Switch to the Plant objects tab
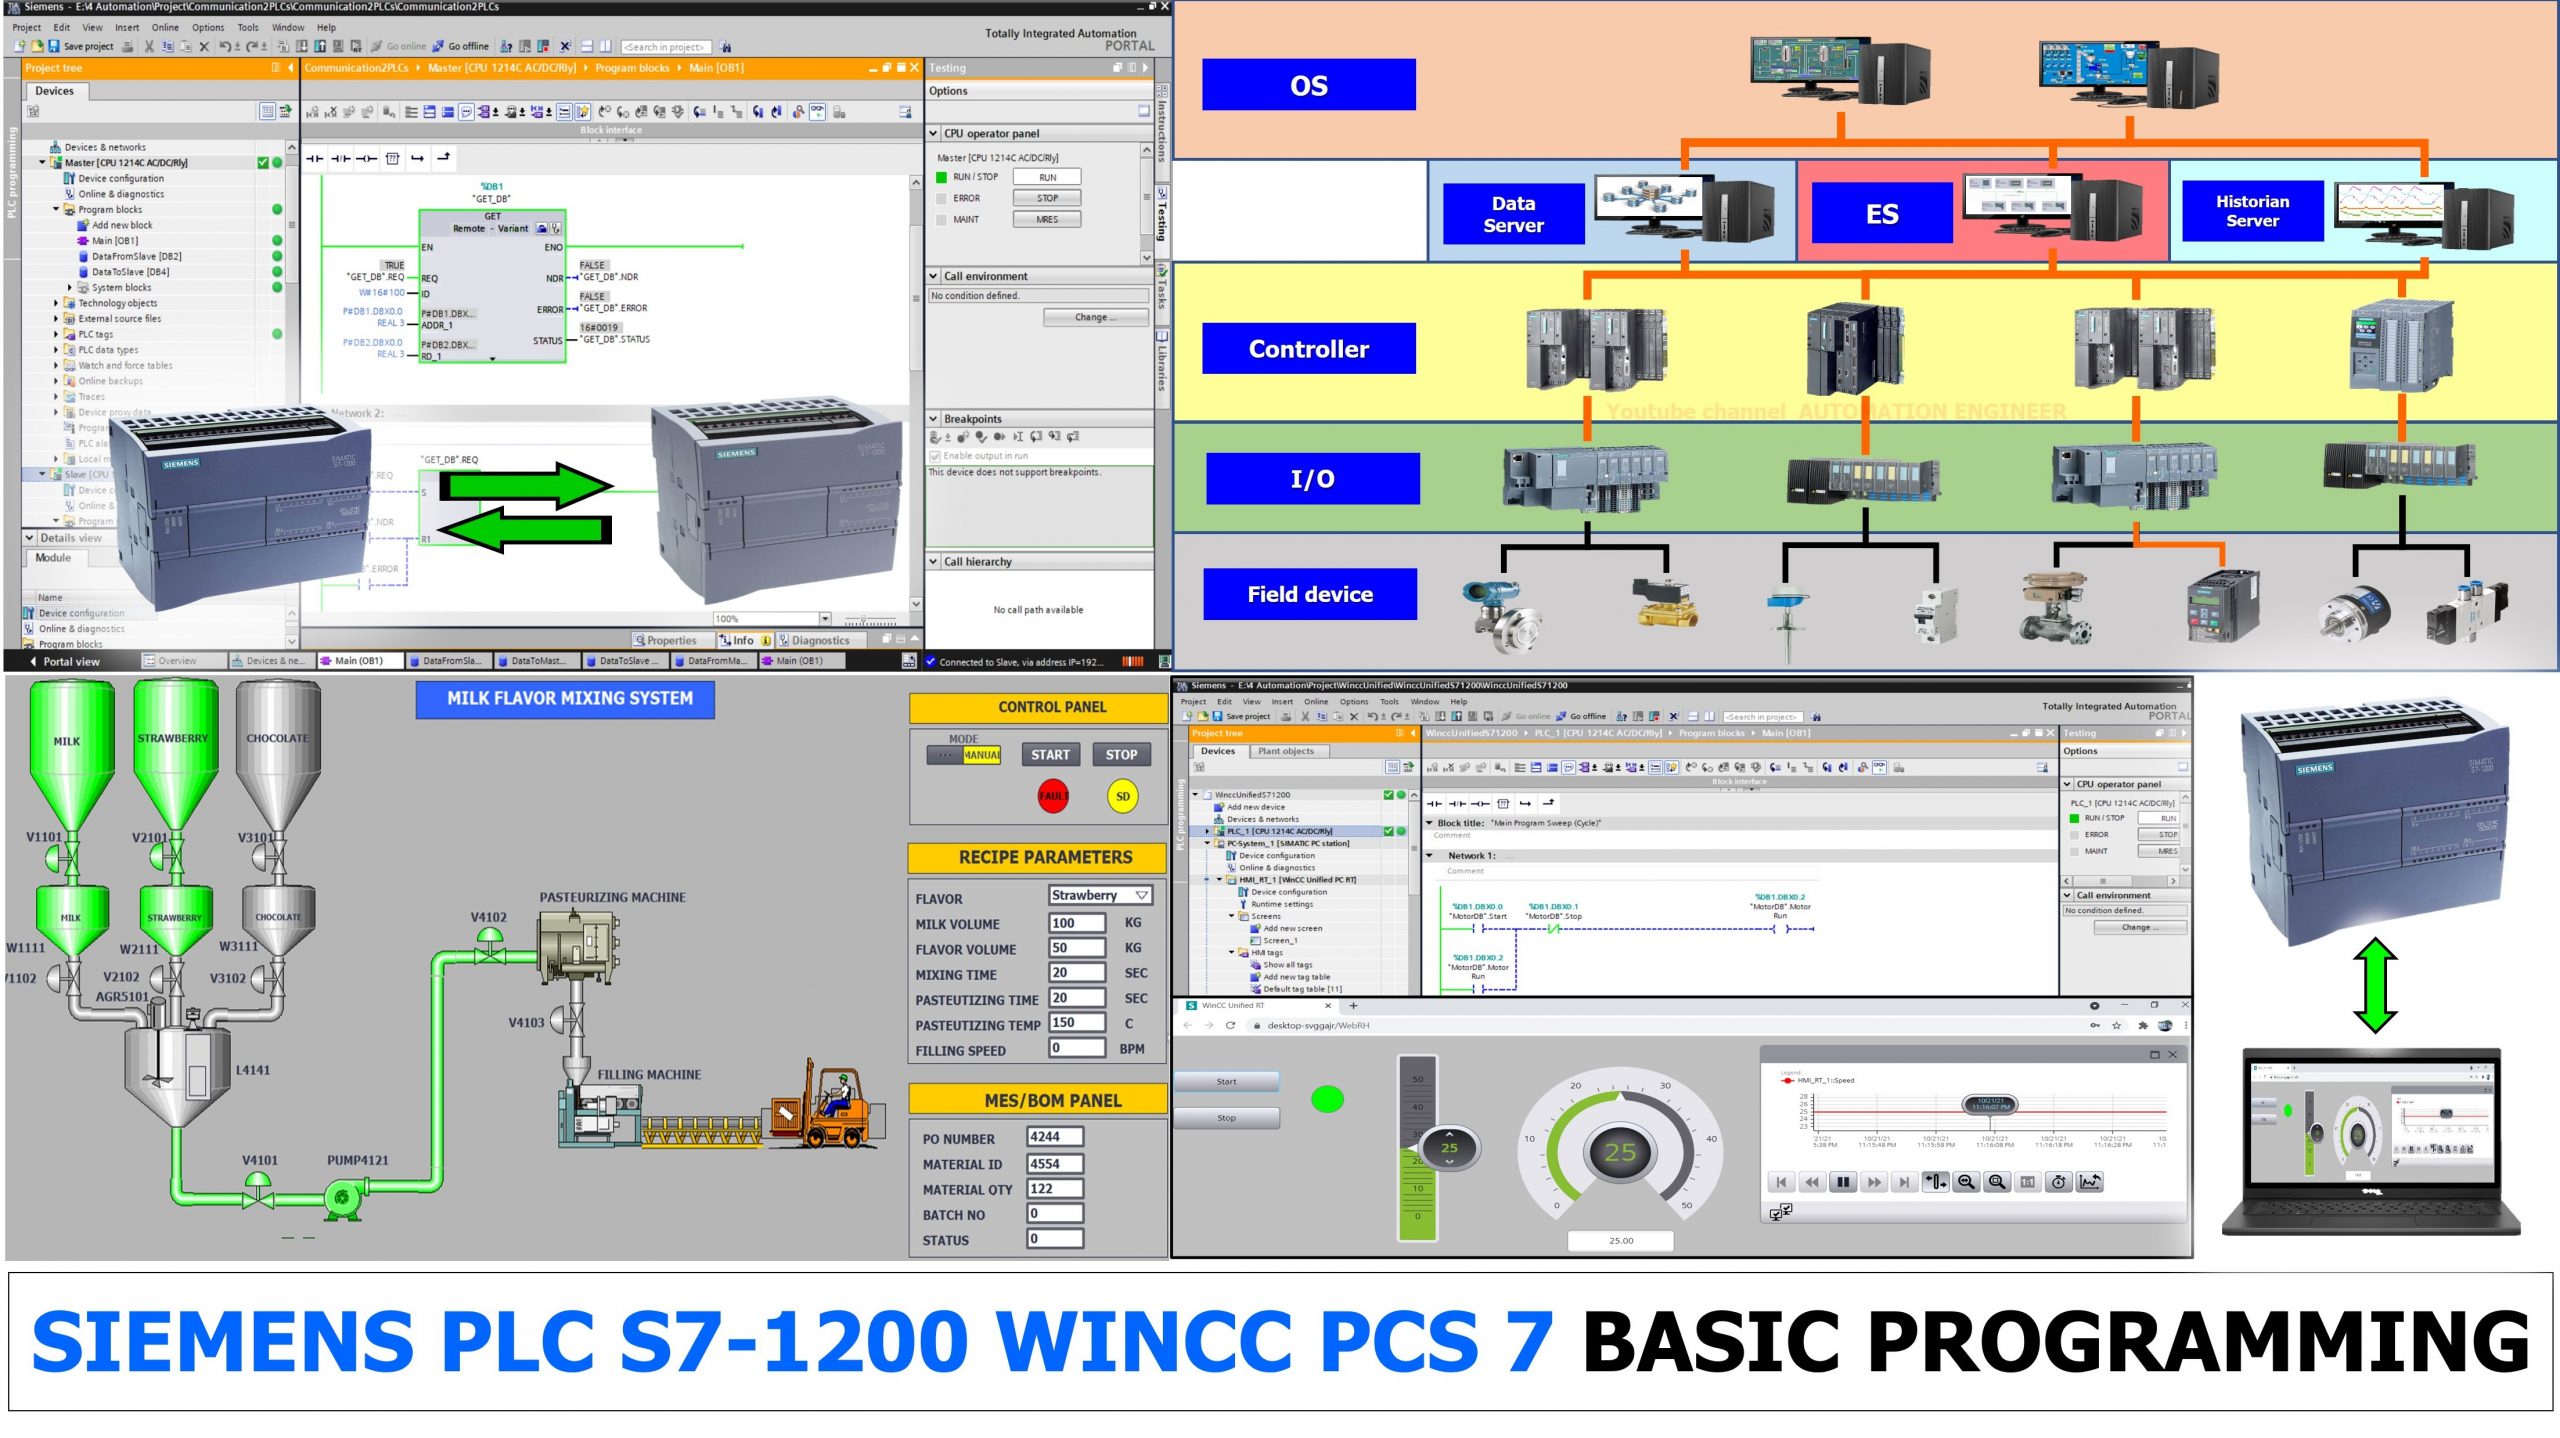The height and width of the screenshot is (1438, 2560). pos(1285,751)
